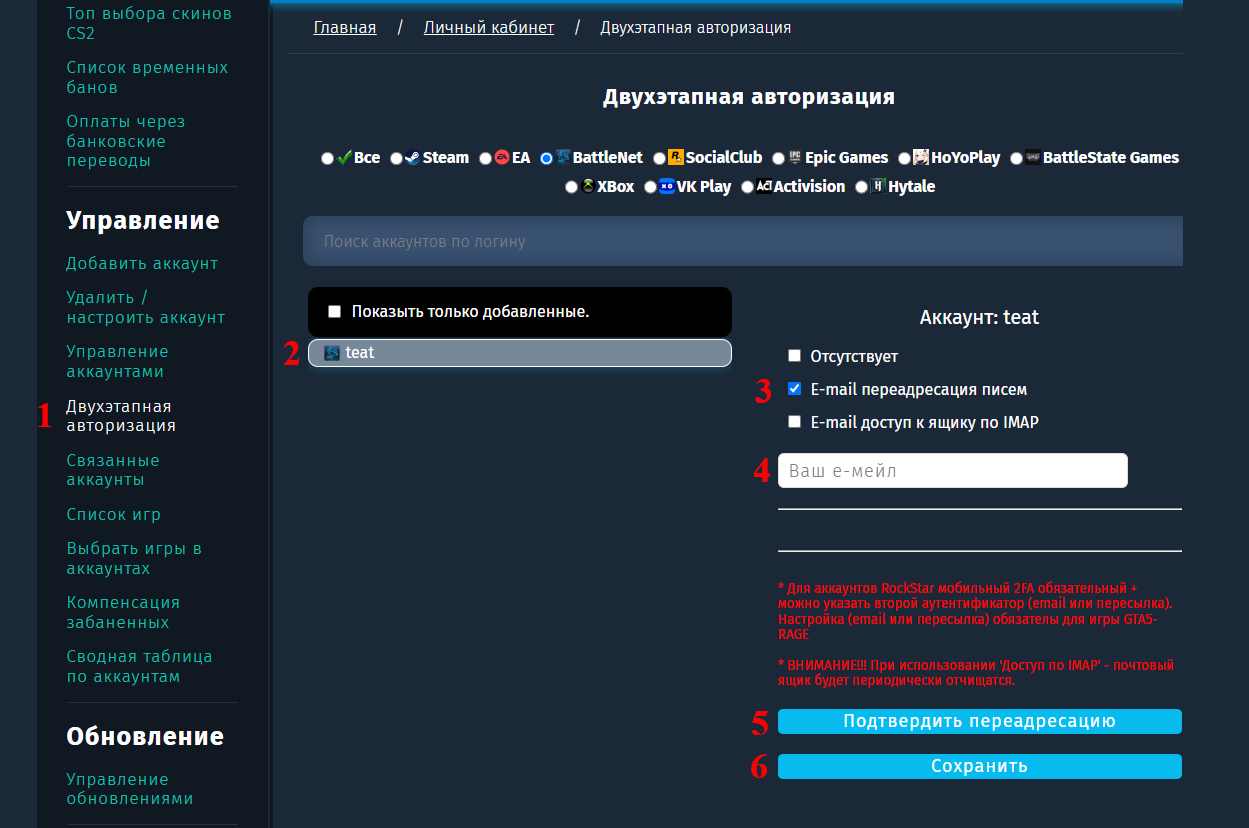Viewport: 1249px width, 828px height.
Task: Open Связанные аккаунты
Action: [113, 470]
